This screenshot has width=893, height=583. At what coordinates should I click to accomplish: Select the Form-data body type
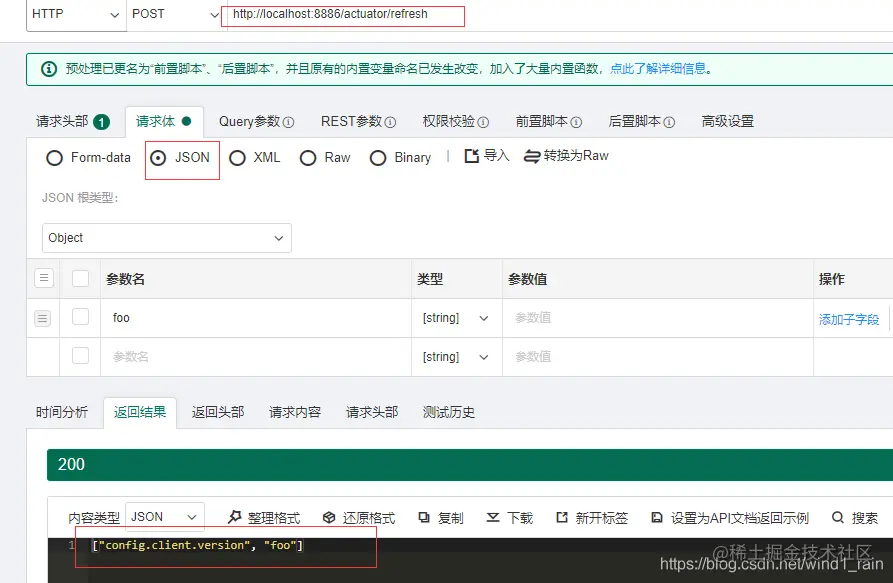point(55,158)
